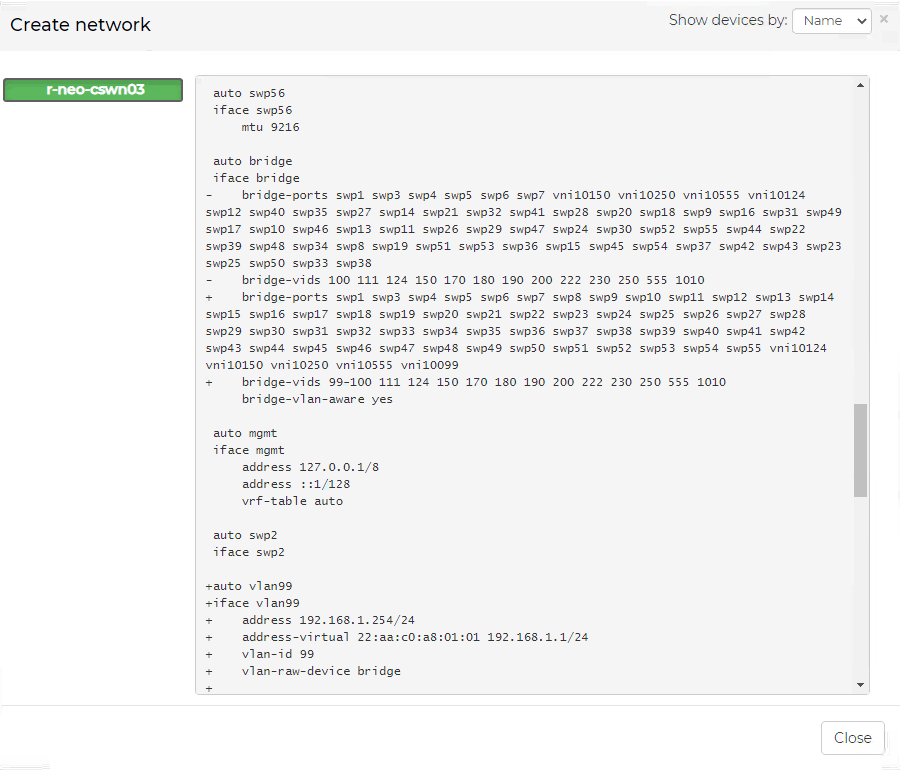
Task: Click the config scrollbar up arrow
Action: pyautogui.click(x=860, y=86)
